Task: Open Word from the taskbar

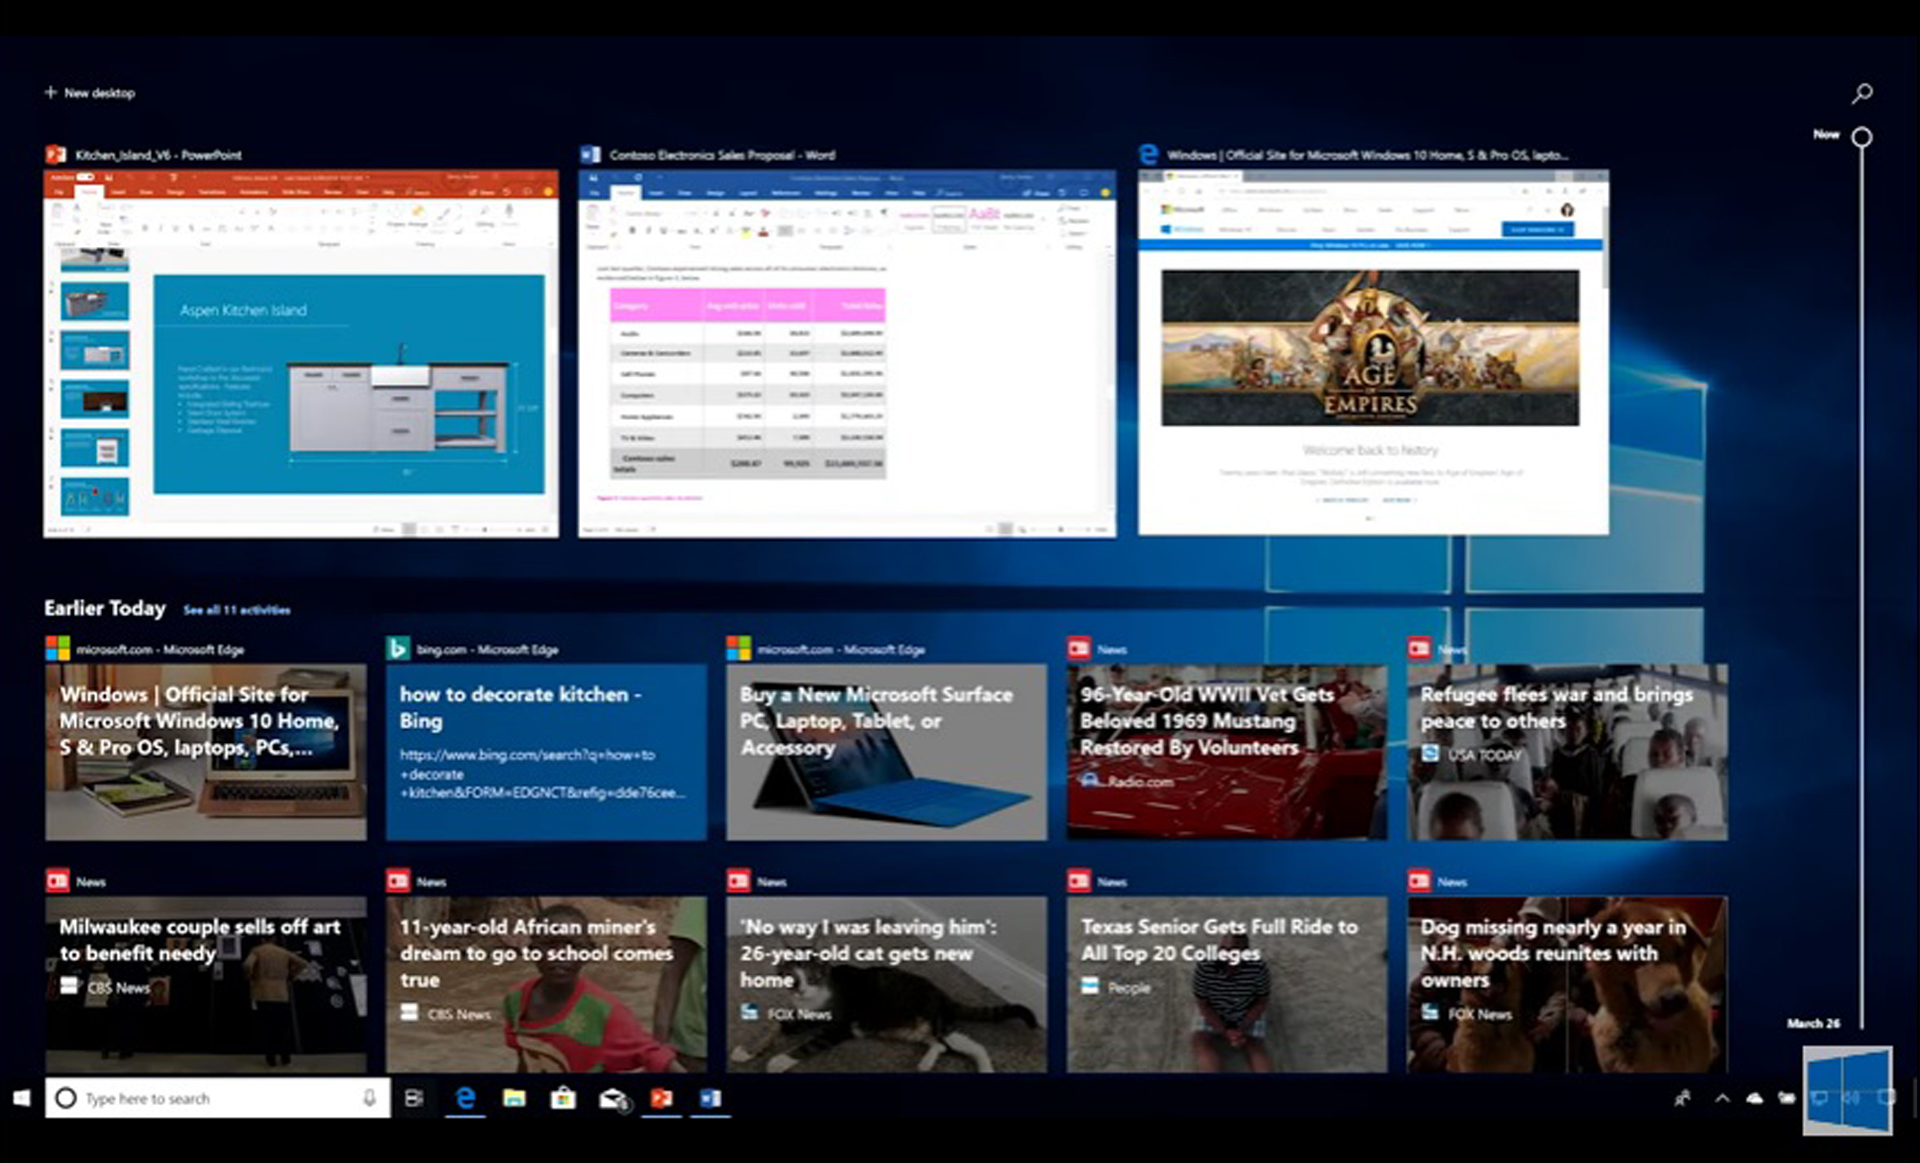Action: (x=708, y=1097)
